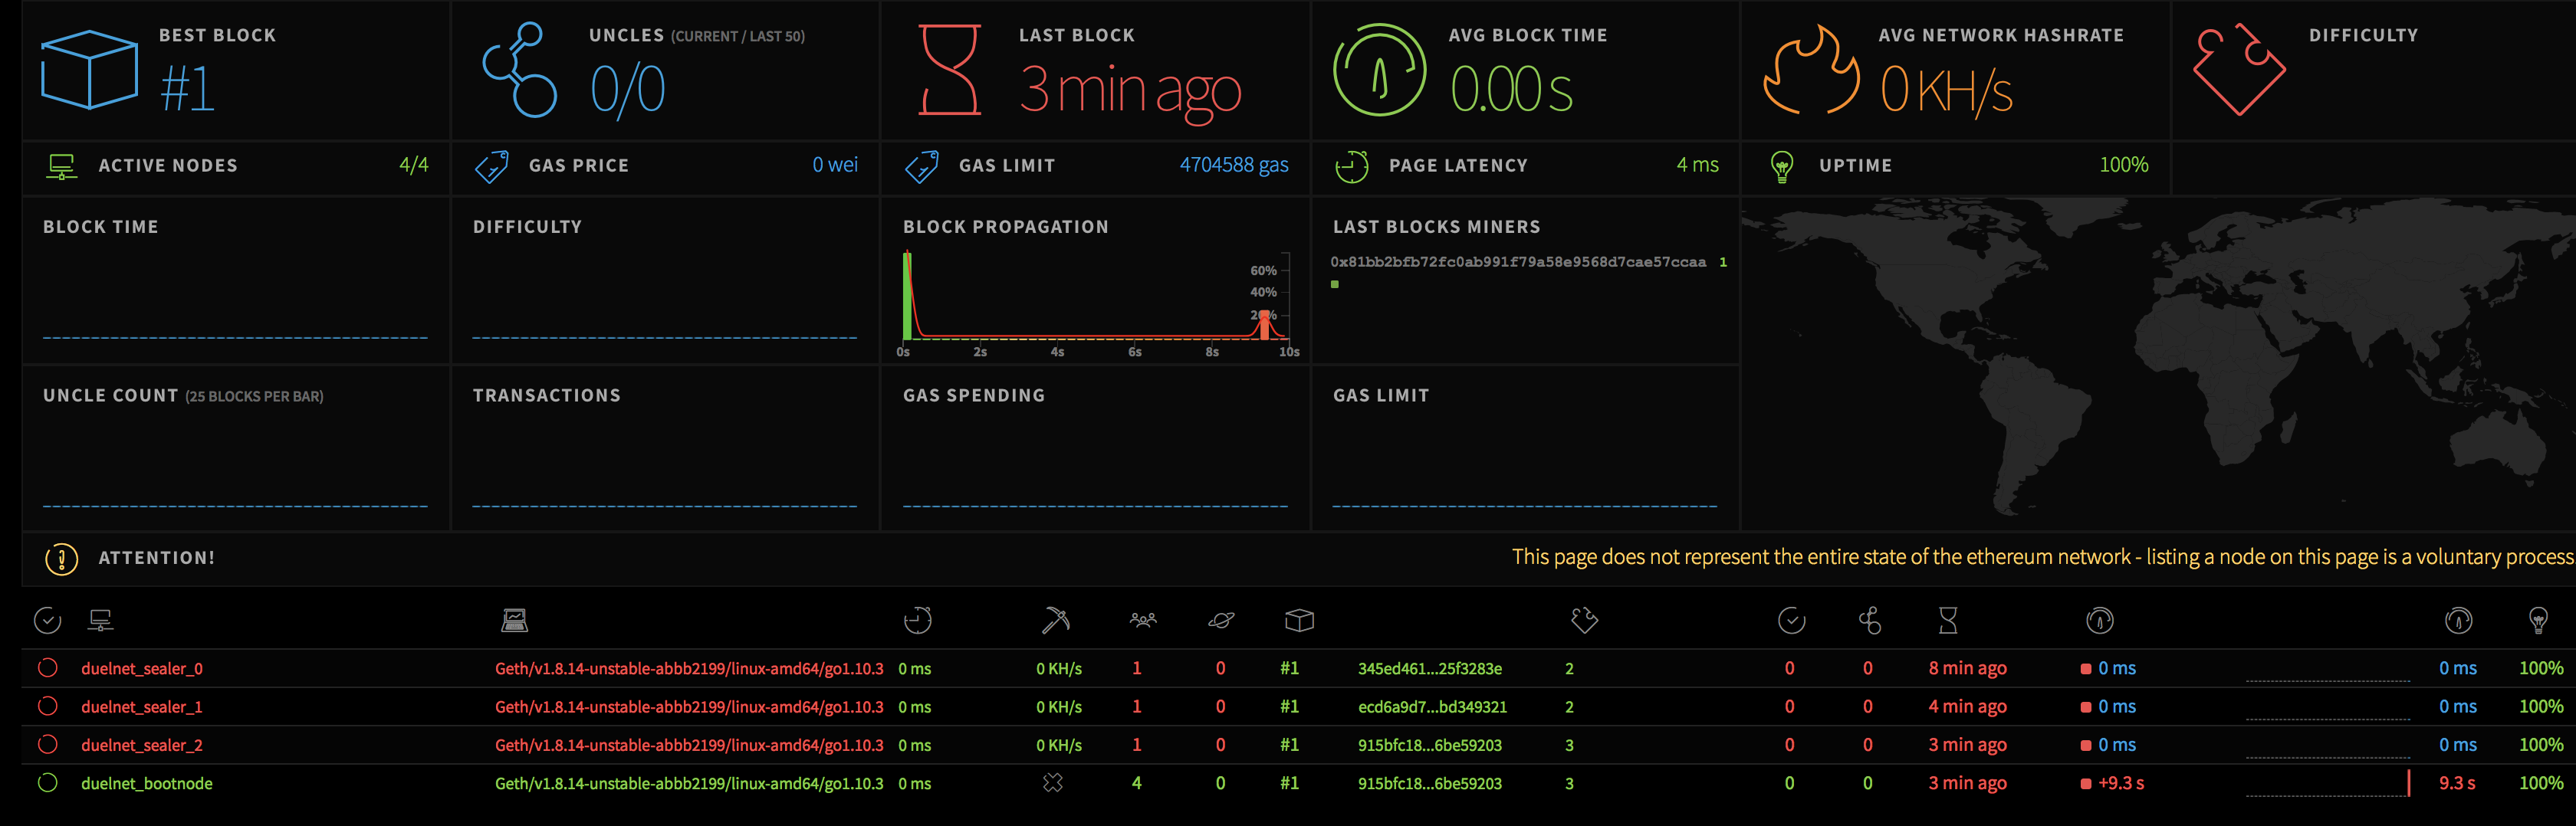Click the duelnet_bootnode node name
Image resolution: width=2576 pixels, height=826 pixels.
(x=147, y=784)
